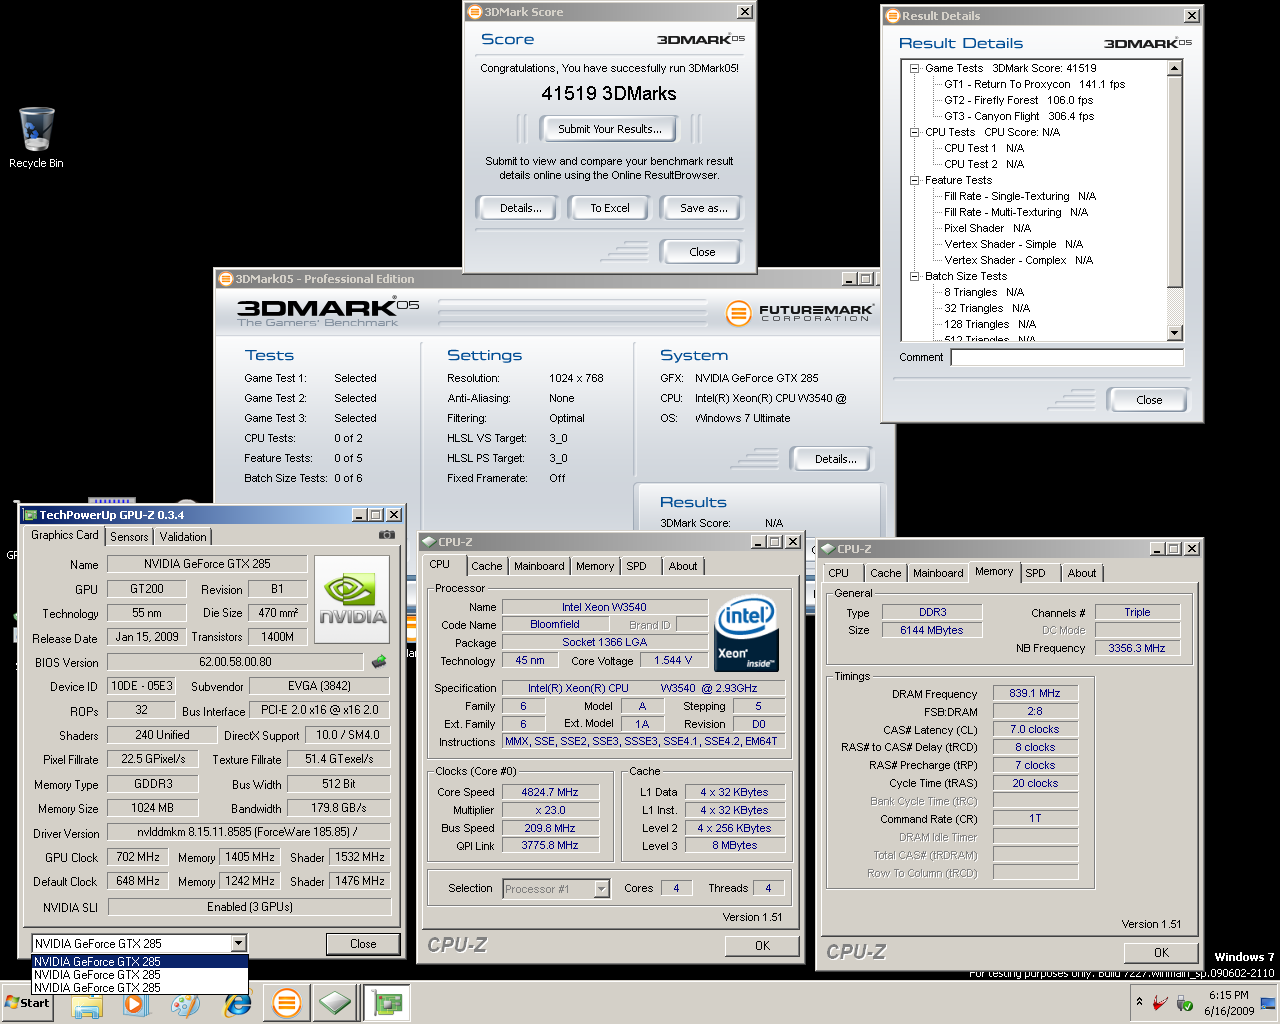1280x1024 pixels.
Task: Launch Windows Media Player from the taskbar
Action: (136, 1003)
